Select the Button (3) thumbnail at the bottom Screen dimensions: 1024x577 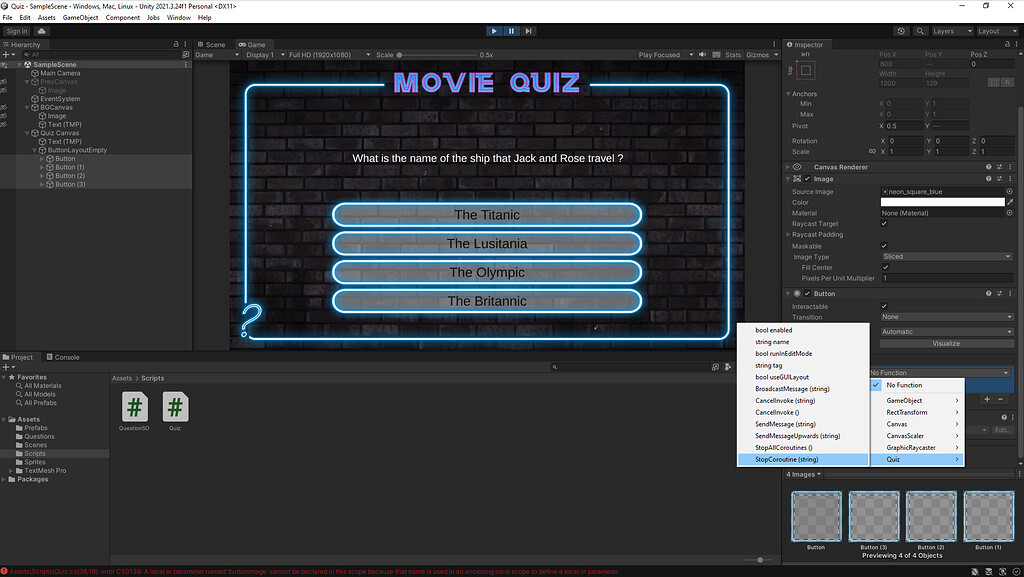point(874,516)
